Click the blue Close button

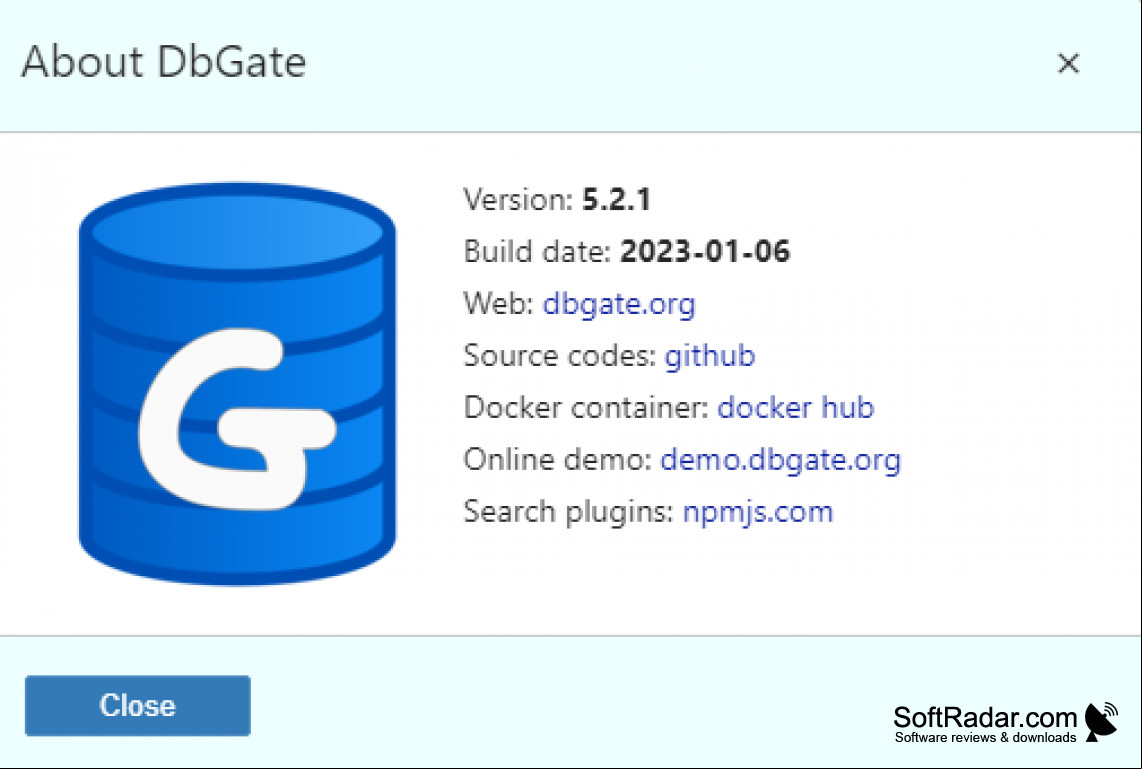(138, 705)
